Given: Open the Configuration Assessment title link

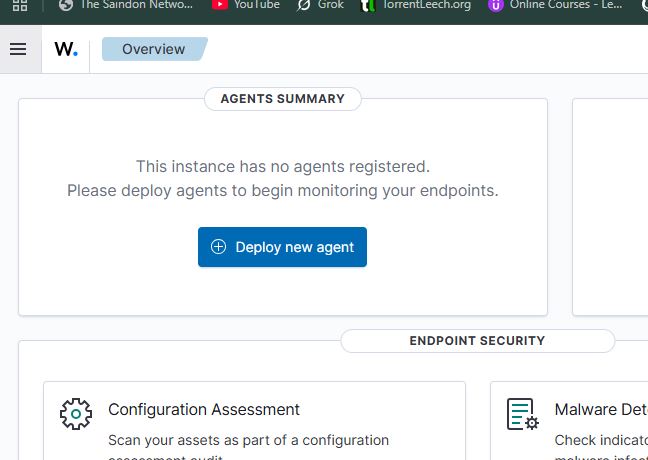Looking at the screenshot, I should coord(204,410).
